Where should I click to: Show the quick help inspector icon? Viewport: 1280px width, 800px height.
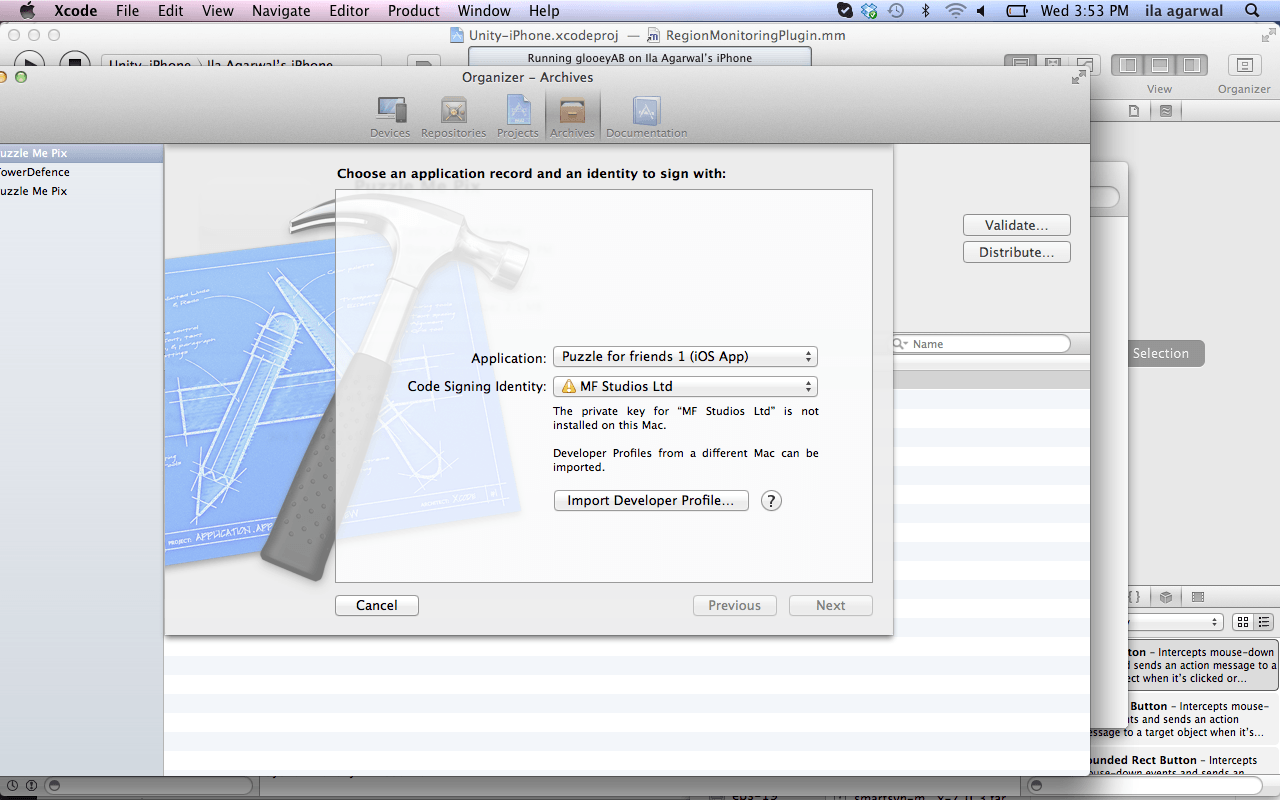click(x=1166, y=111)
